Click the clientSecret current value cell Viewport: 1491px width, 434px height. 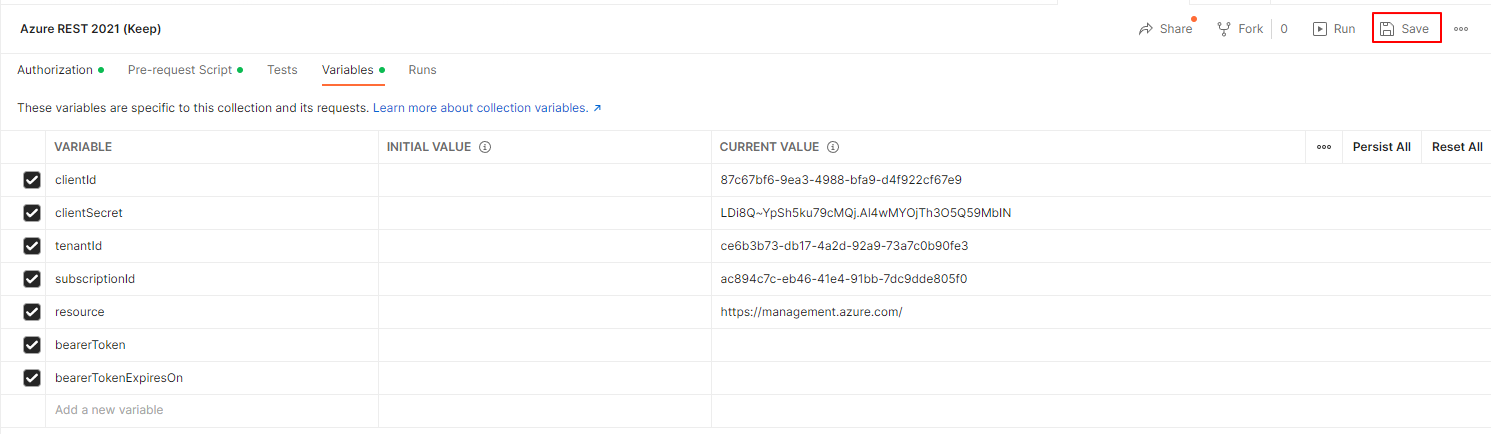(x=1101, y=213)
